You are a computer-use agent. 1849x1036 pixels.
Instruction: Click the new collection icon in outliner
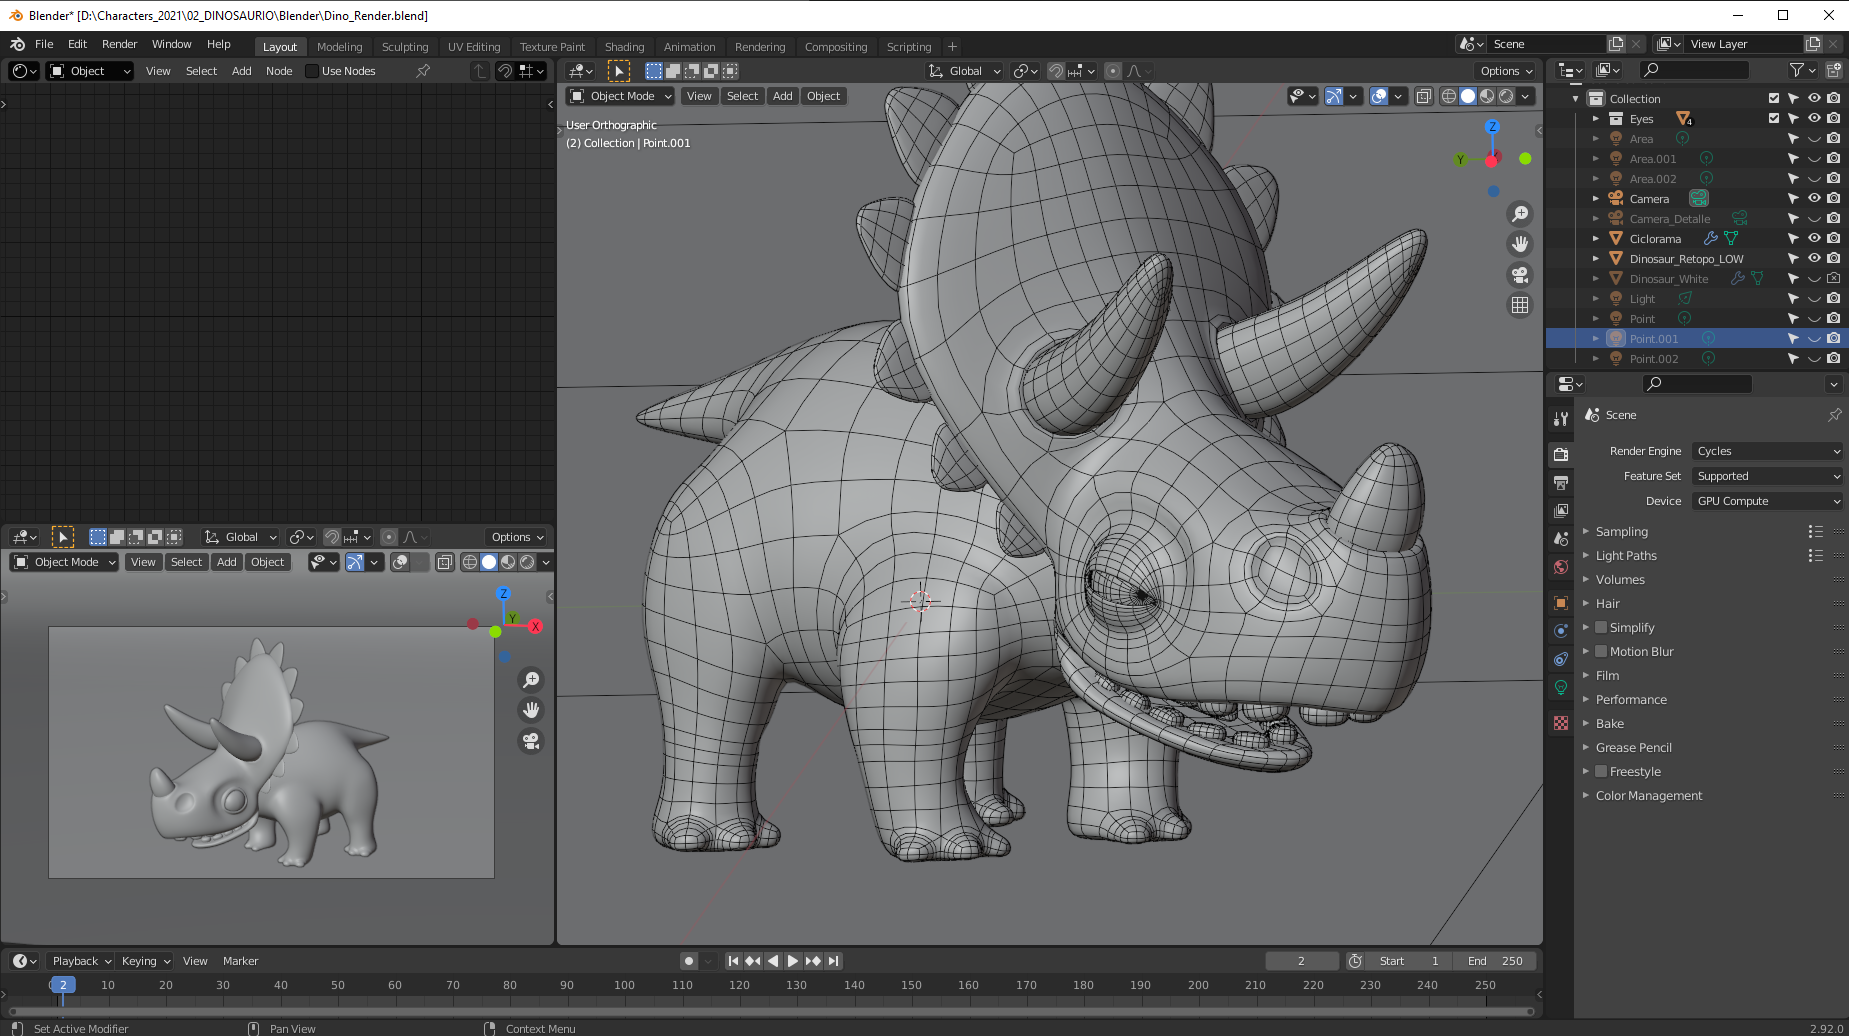point(1834,70)
